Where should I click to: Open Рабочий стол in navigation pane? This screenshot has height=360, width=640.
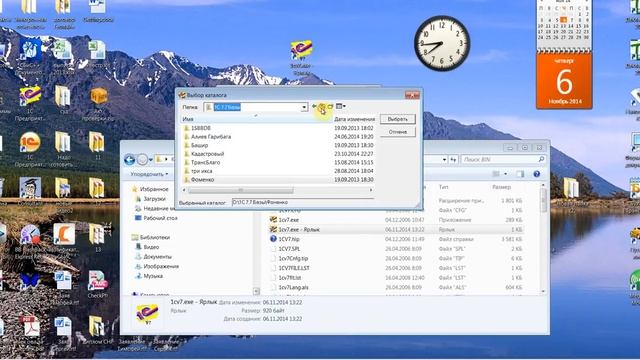[160, 218]
